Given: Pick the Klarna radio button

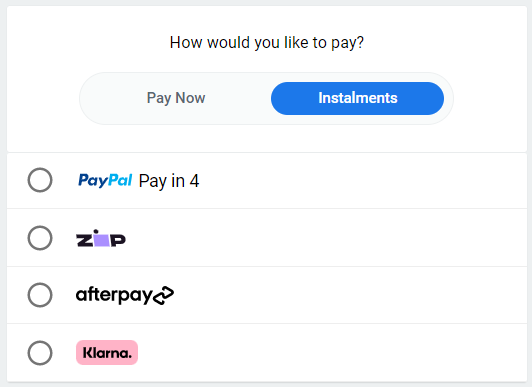Looking at the screenshot, I should [x=40, y=353].
